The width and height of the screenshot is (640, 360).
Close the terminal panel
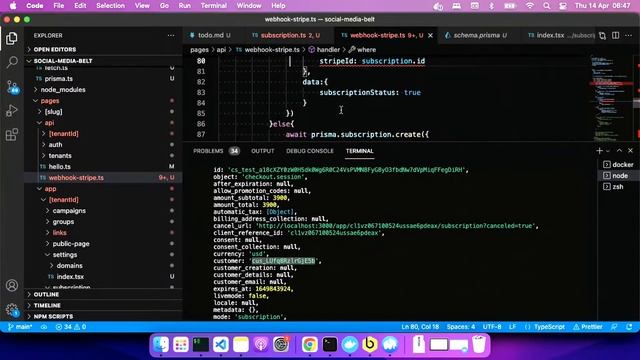tap(630, 151)
